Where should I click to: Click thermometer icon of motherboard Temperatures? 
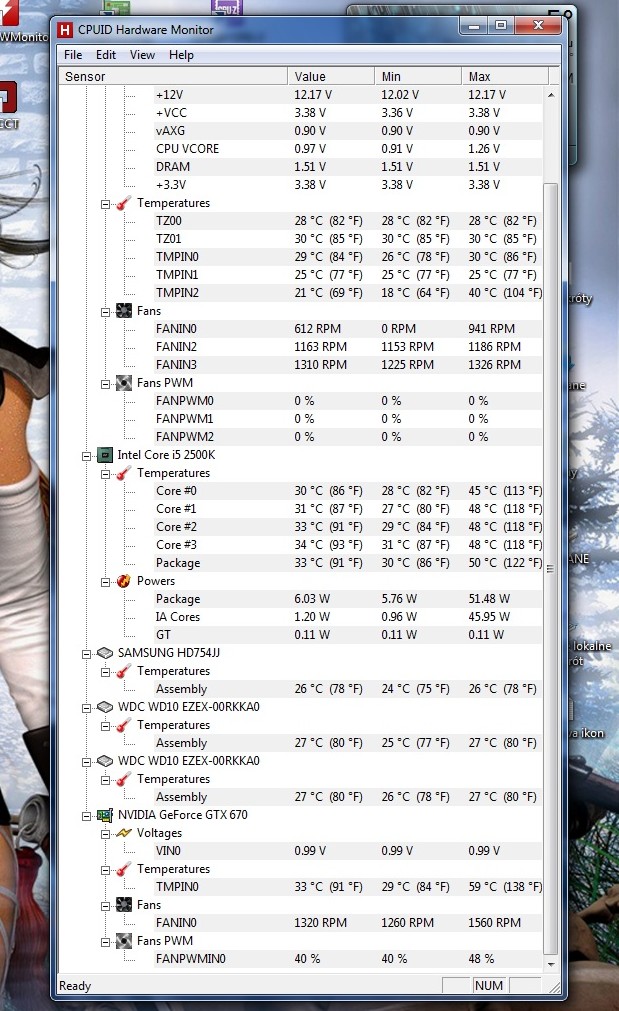(x=123, y=203)
